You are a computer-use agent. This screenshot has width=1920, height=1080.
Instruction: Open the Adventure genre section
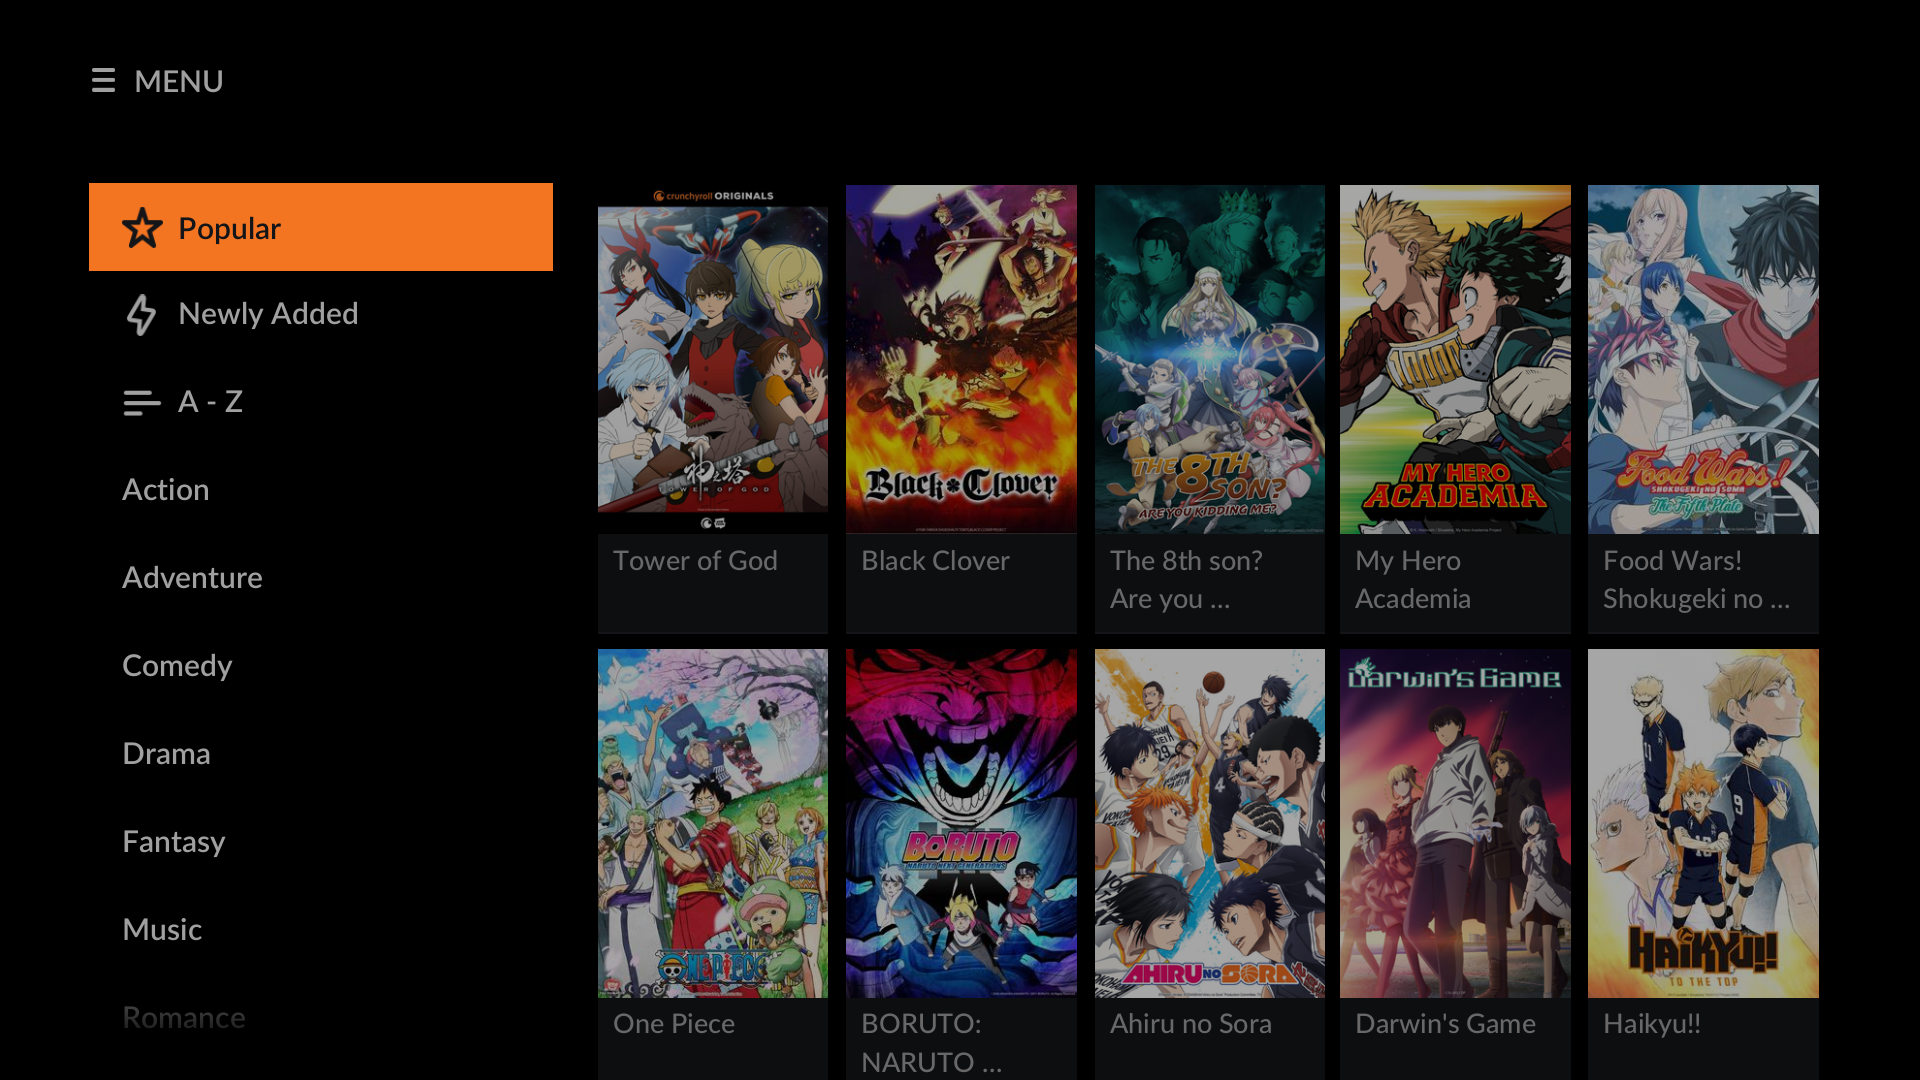(193, 576)
